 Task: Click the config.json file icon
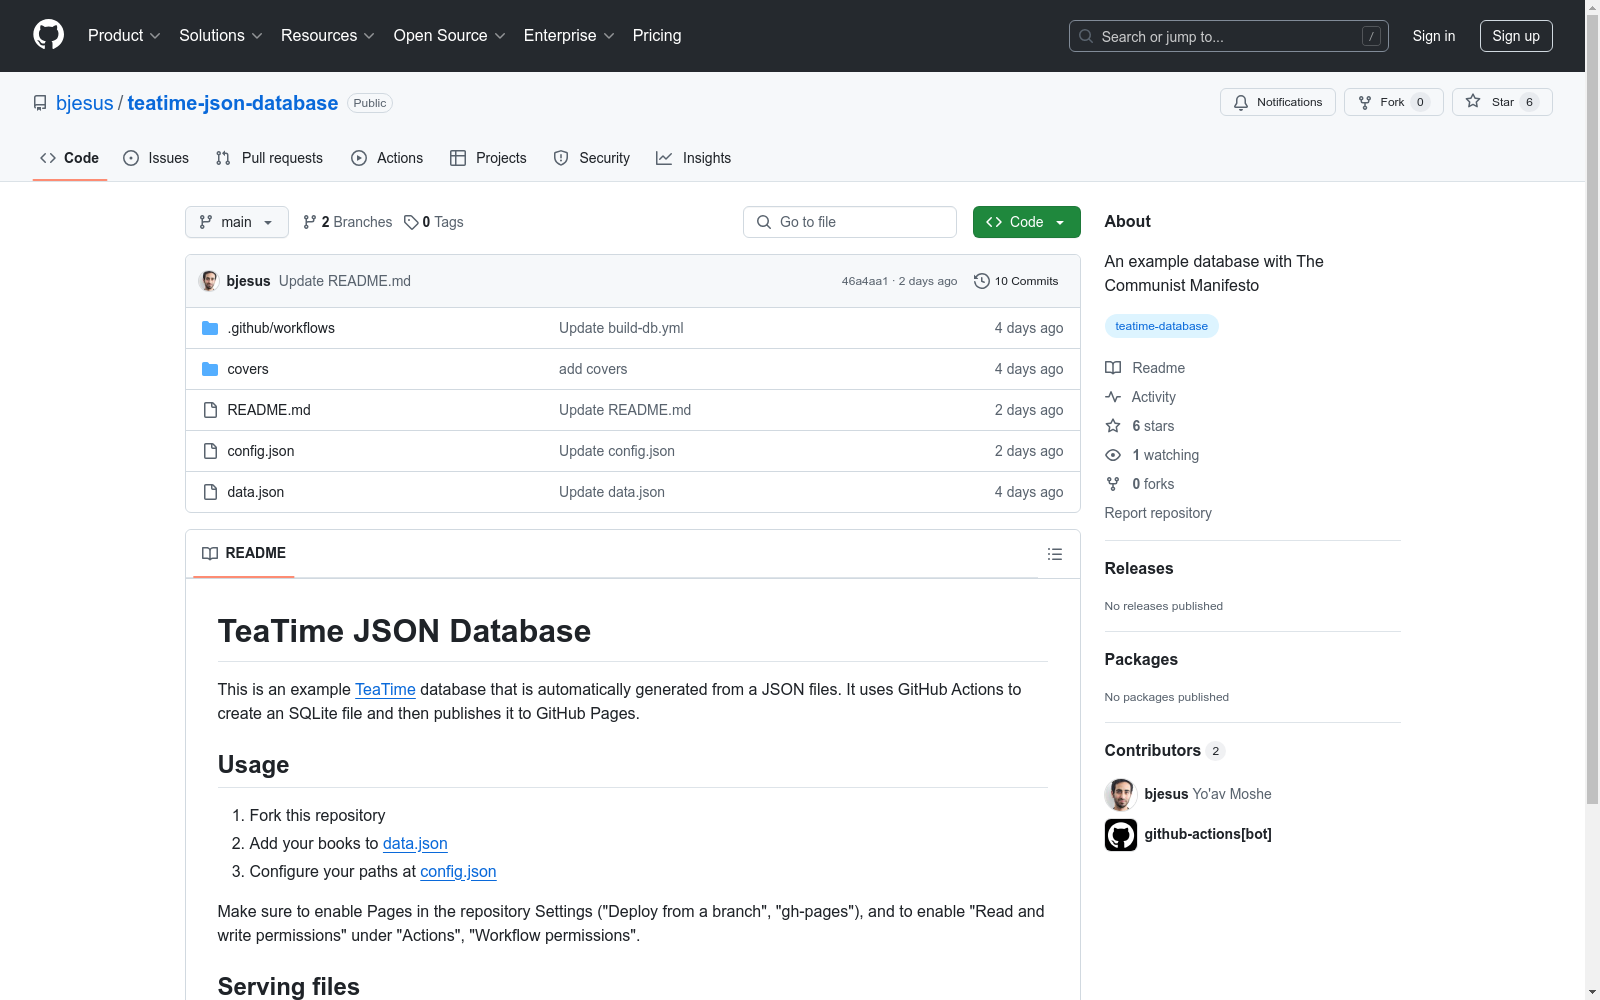pos(210,451)
